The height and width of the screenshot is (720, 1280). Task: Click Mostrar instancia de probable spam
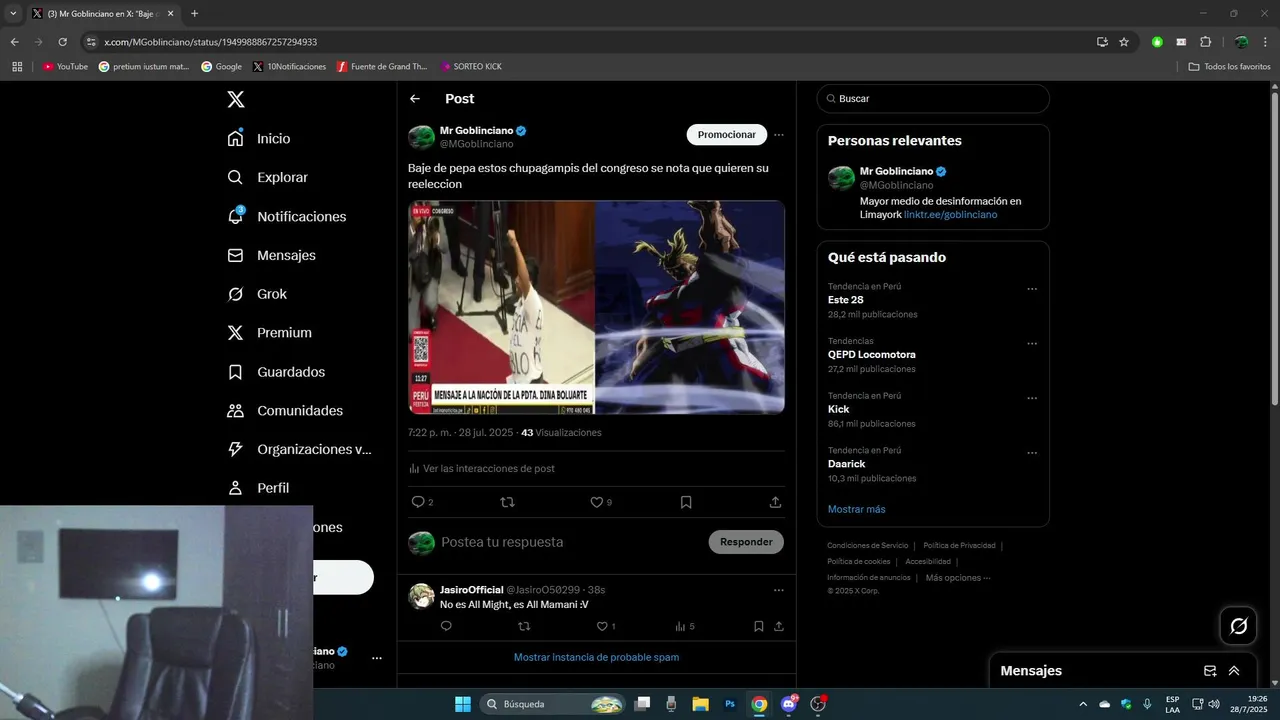[x=596, y=657]
